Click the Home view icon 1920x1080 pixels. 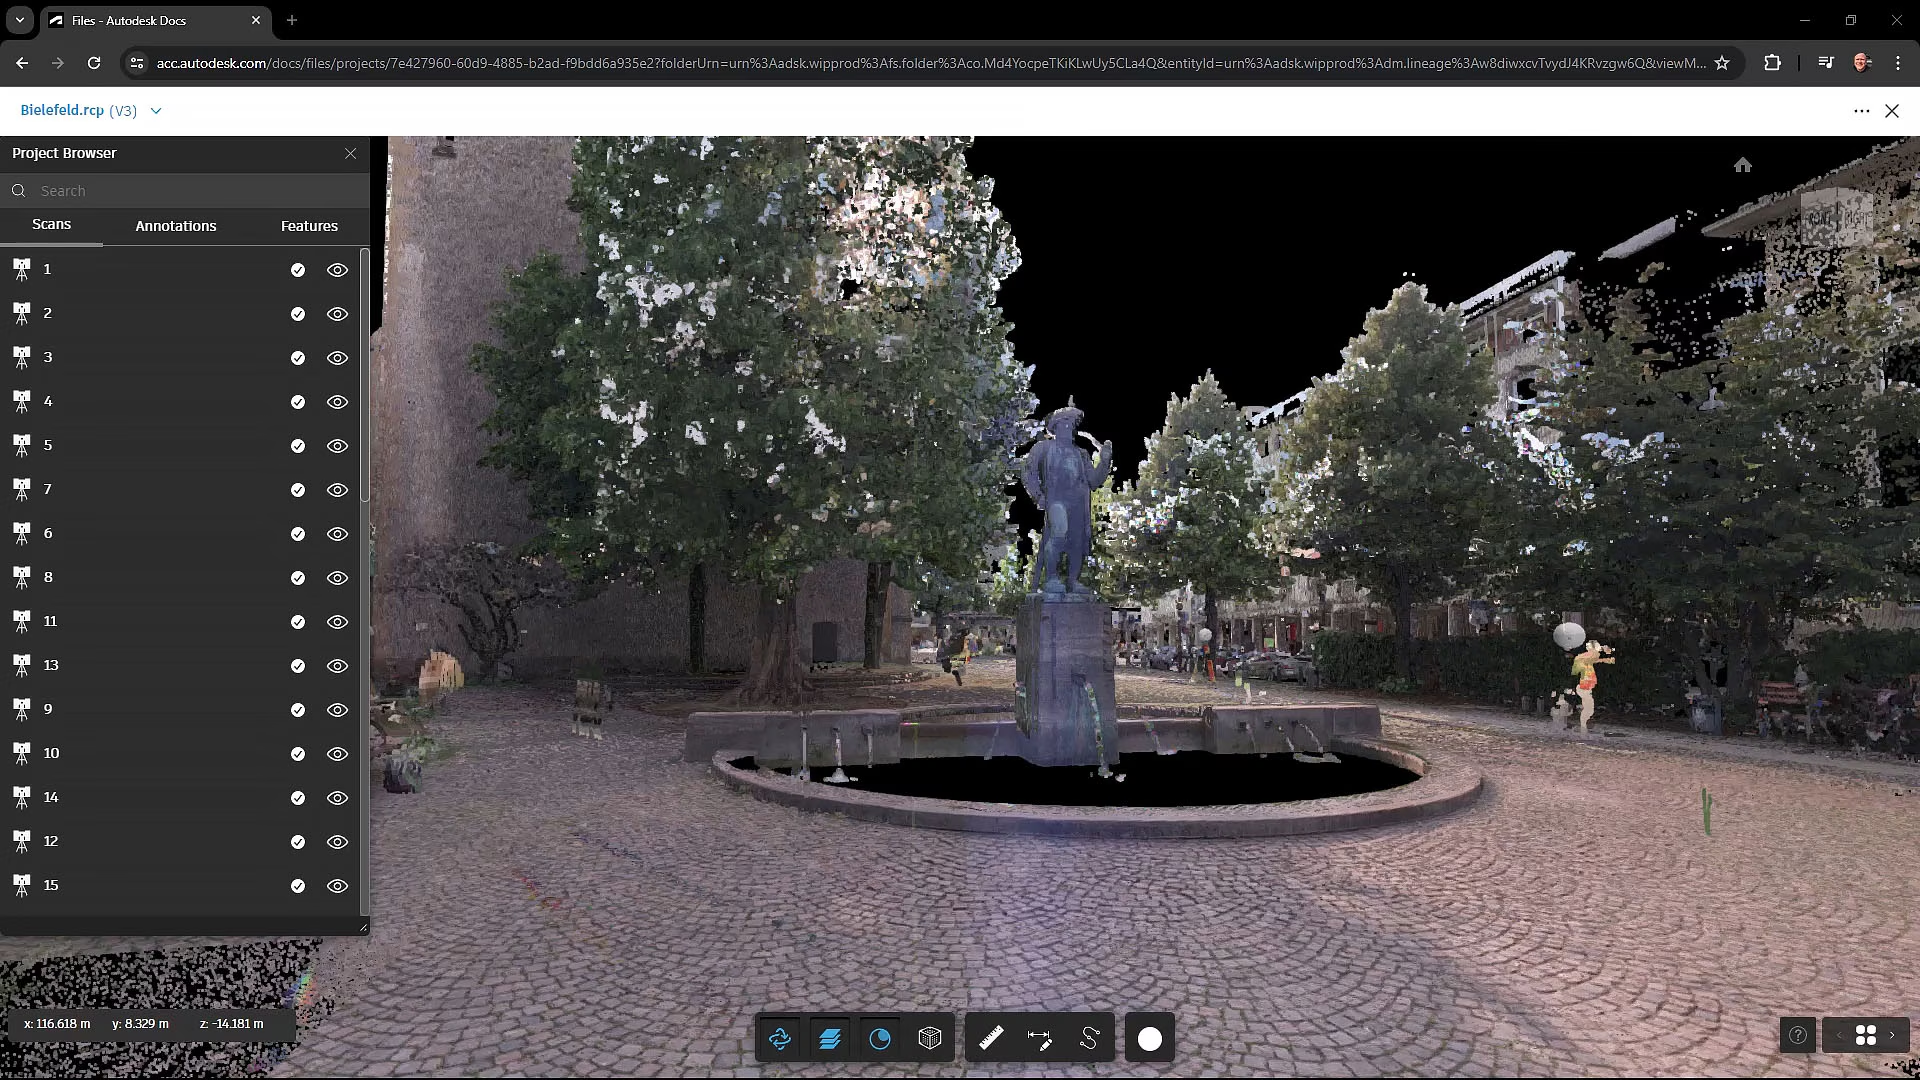[1743, 165]
